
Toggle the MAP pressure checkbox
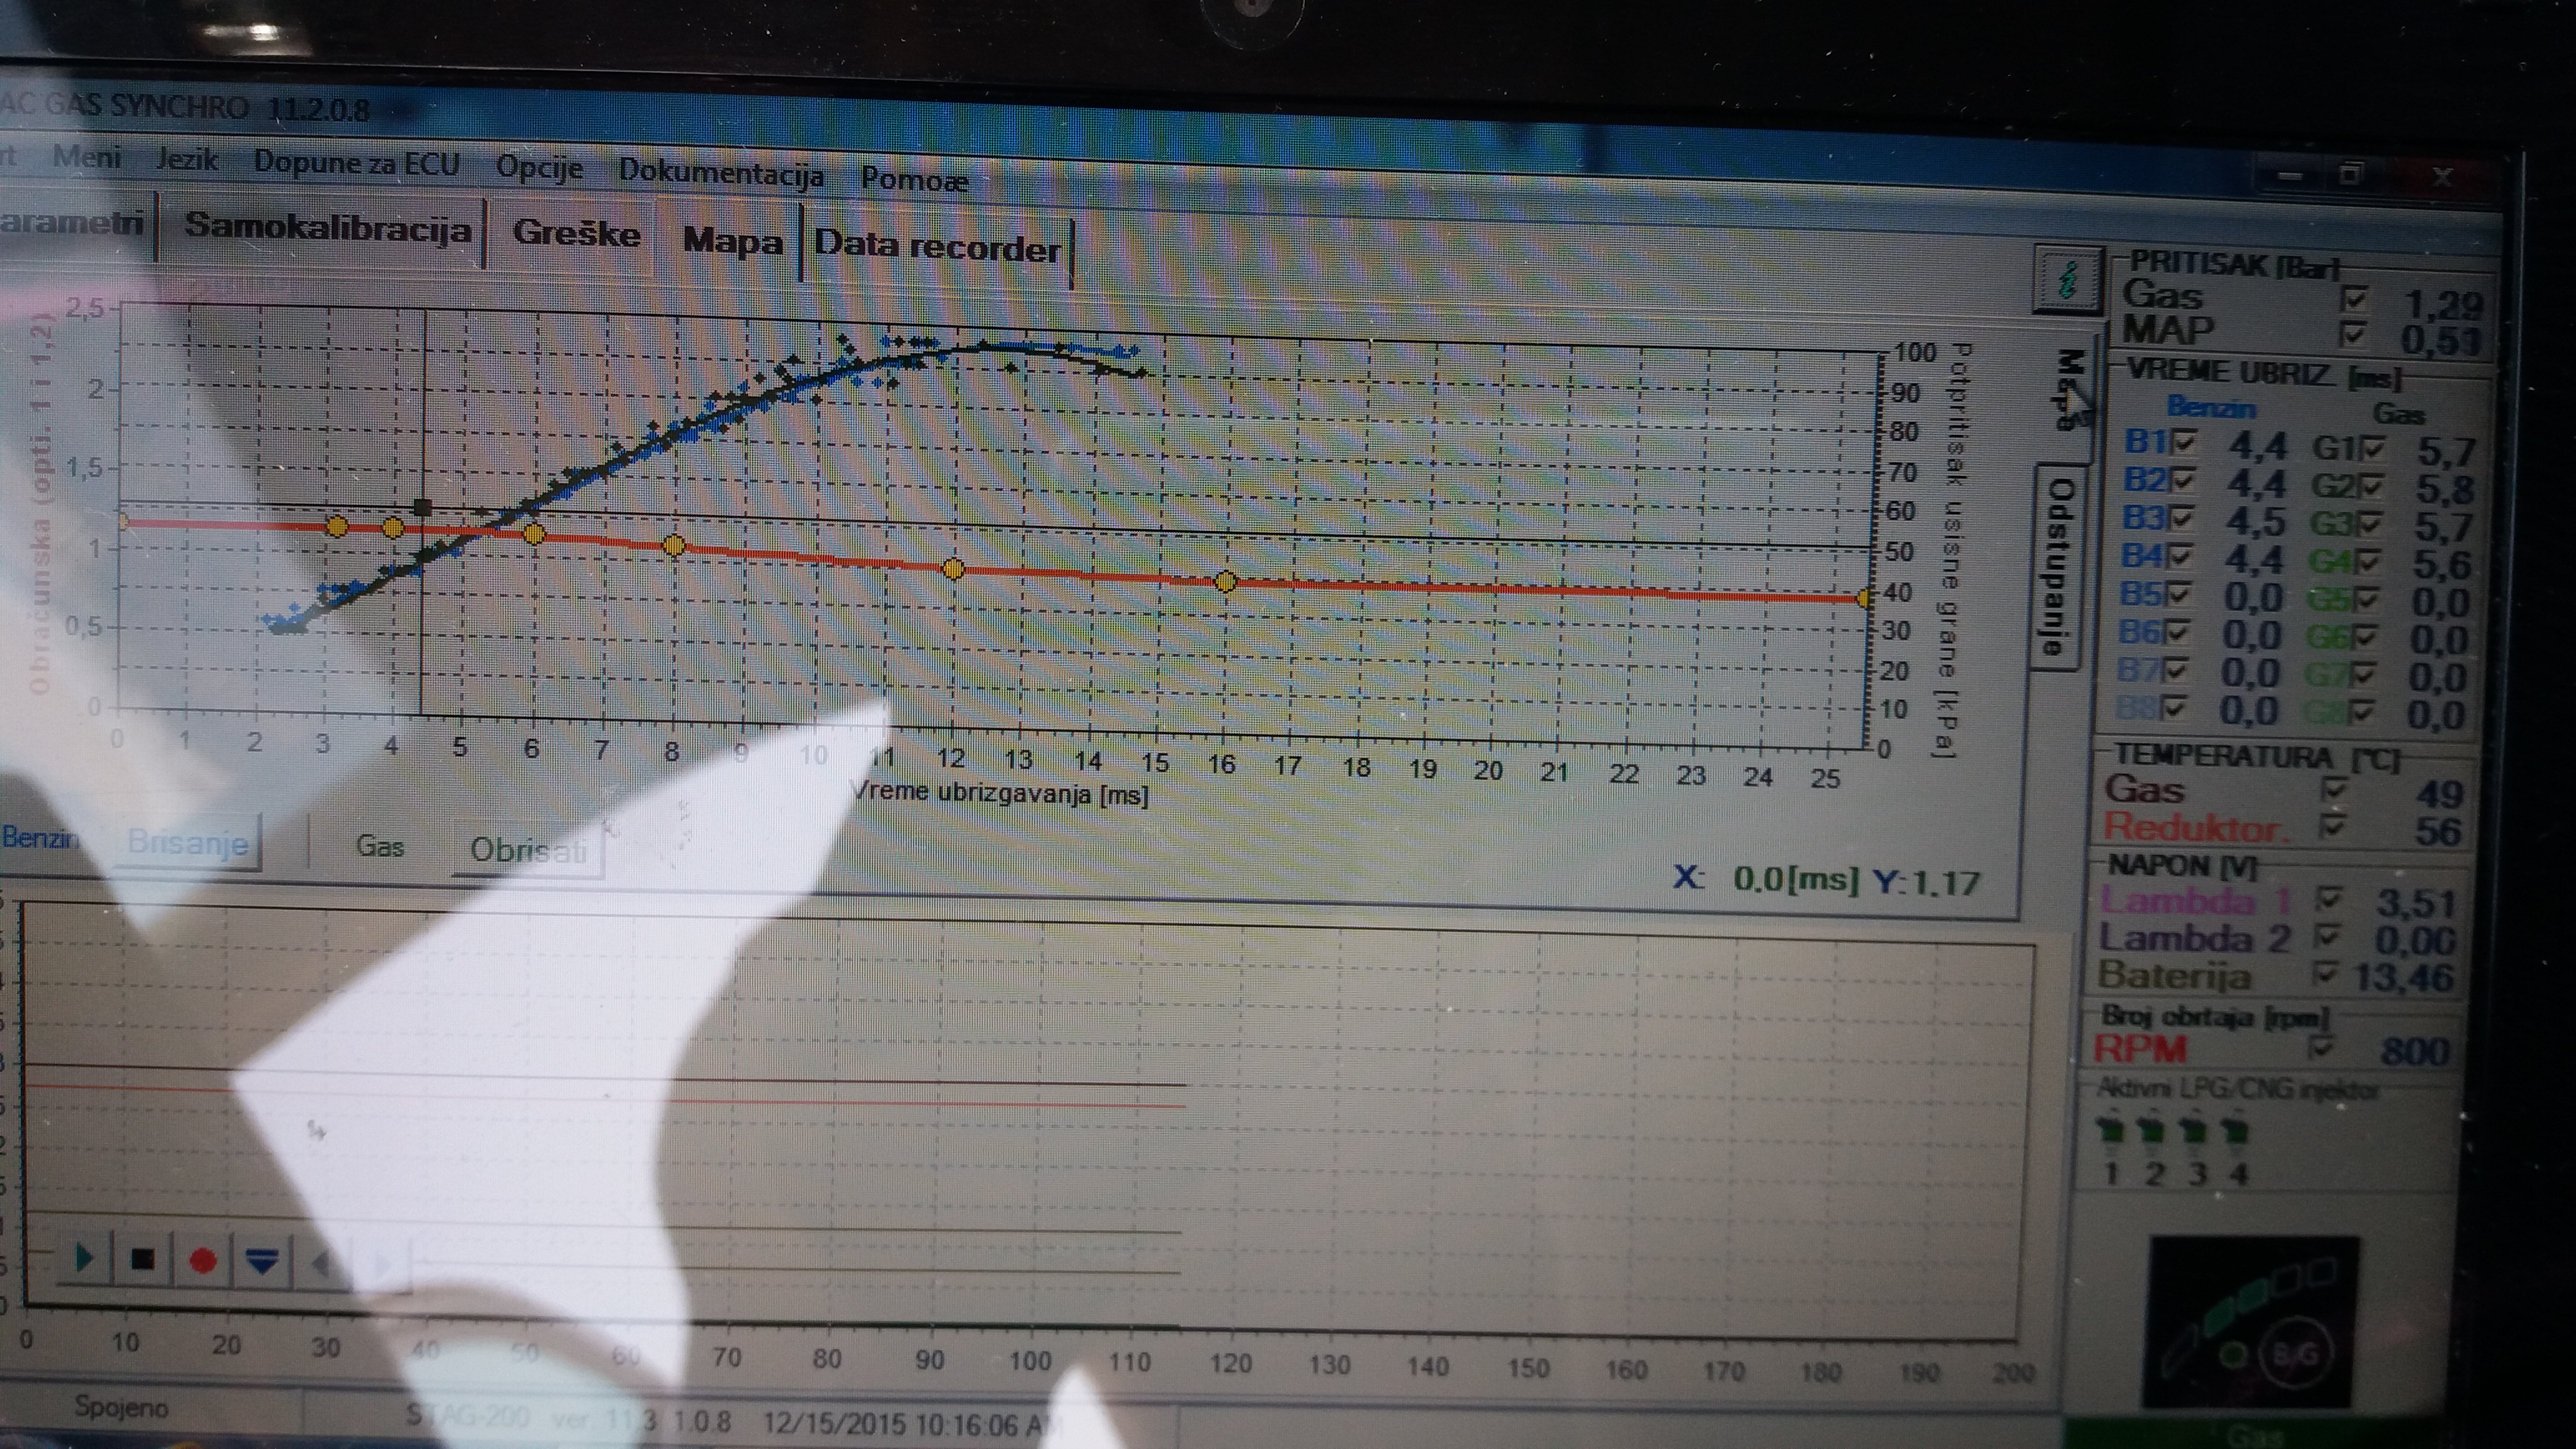tap(2353, 333)
